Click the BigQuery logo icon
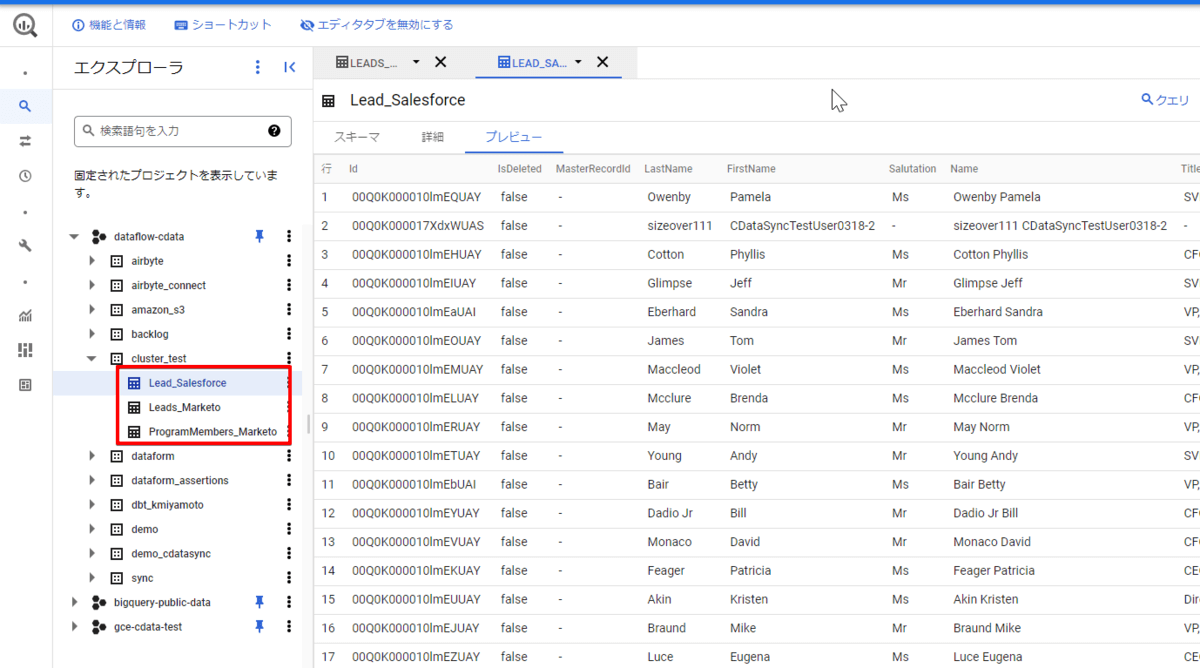Image resolution: width=1200 pixels, height=668 pixels. pyautogui.click(x=25, y=25)
